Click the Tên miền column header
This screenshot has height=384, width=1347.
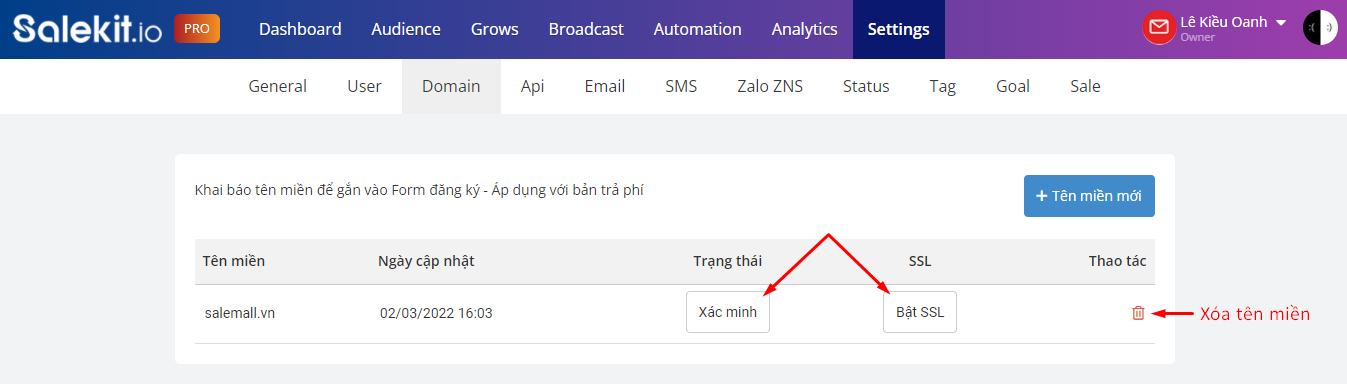pos(233,261)
